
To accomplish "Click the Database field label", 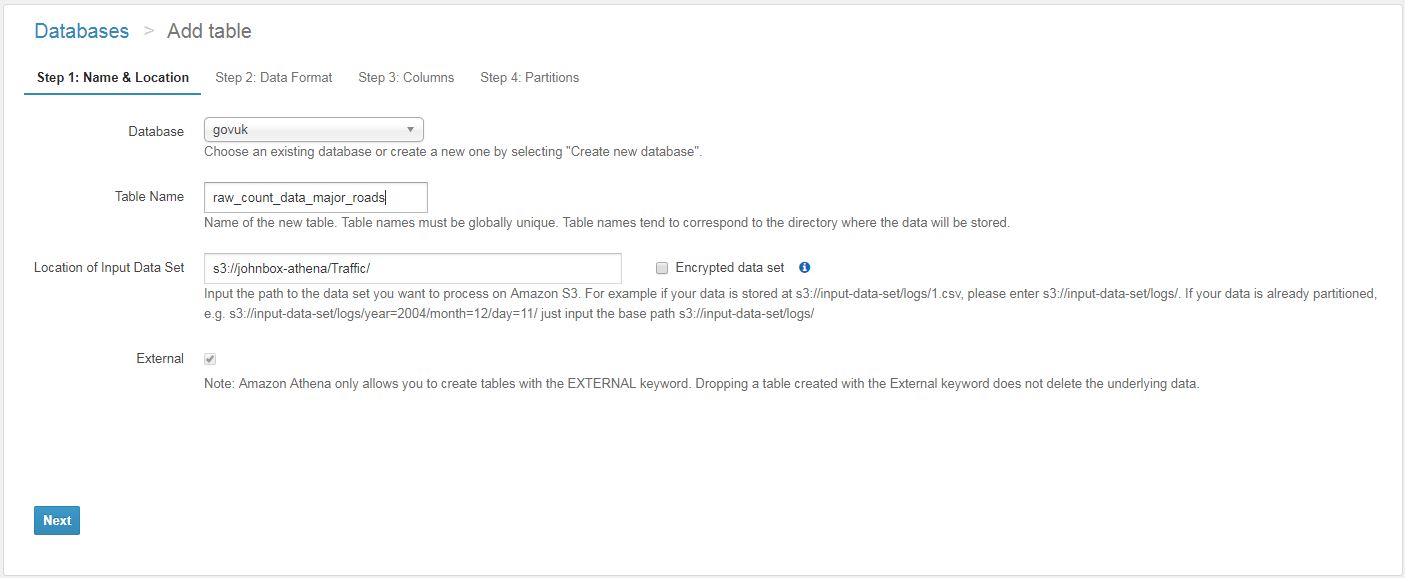I will (156, 131).
